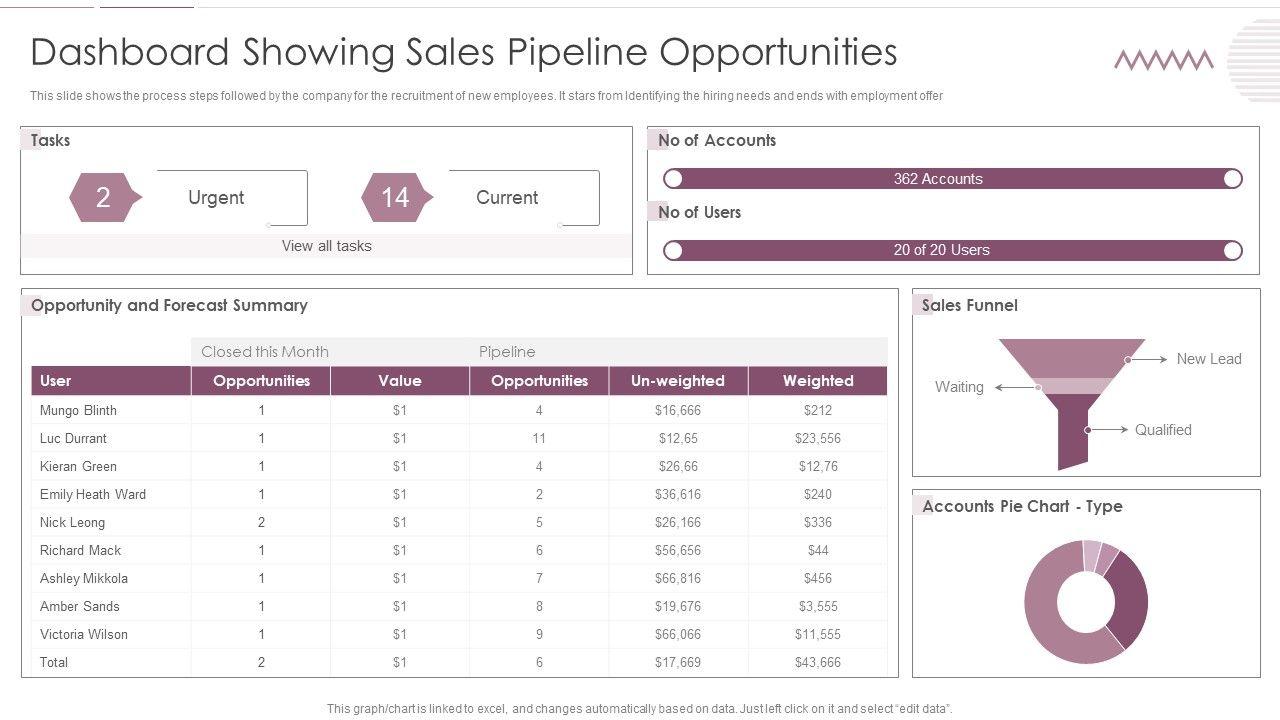Click the striped circle decoration at top right
This screenshot has height=720, width=1280.
[x=1255, y=61]
